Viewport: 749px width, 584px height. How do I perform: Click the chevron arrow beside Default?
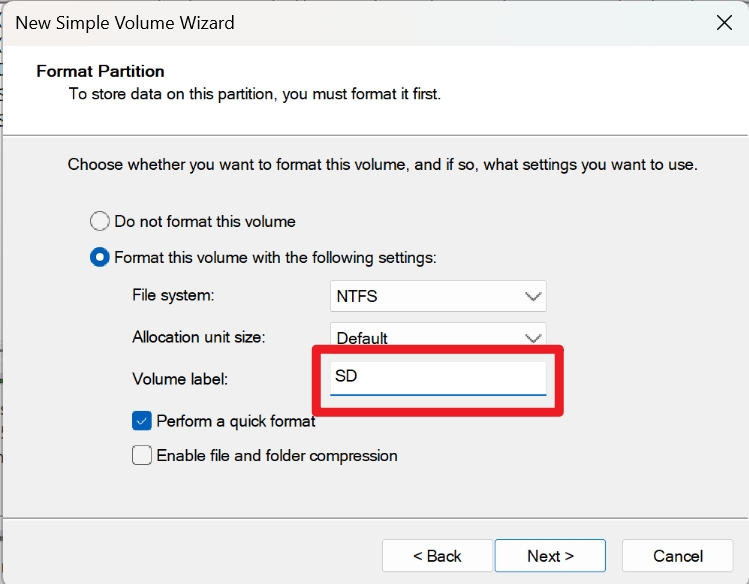click(x=532, y=336)
